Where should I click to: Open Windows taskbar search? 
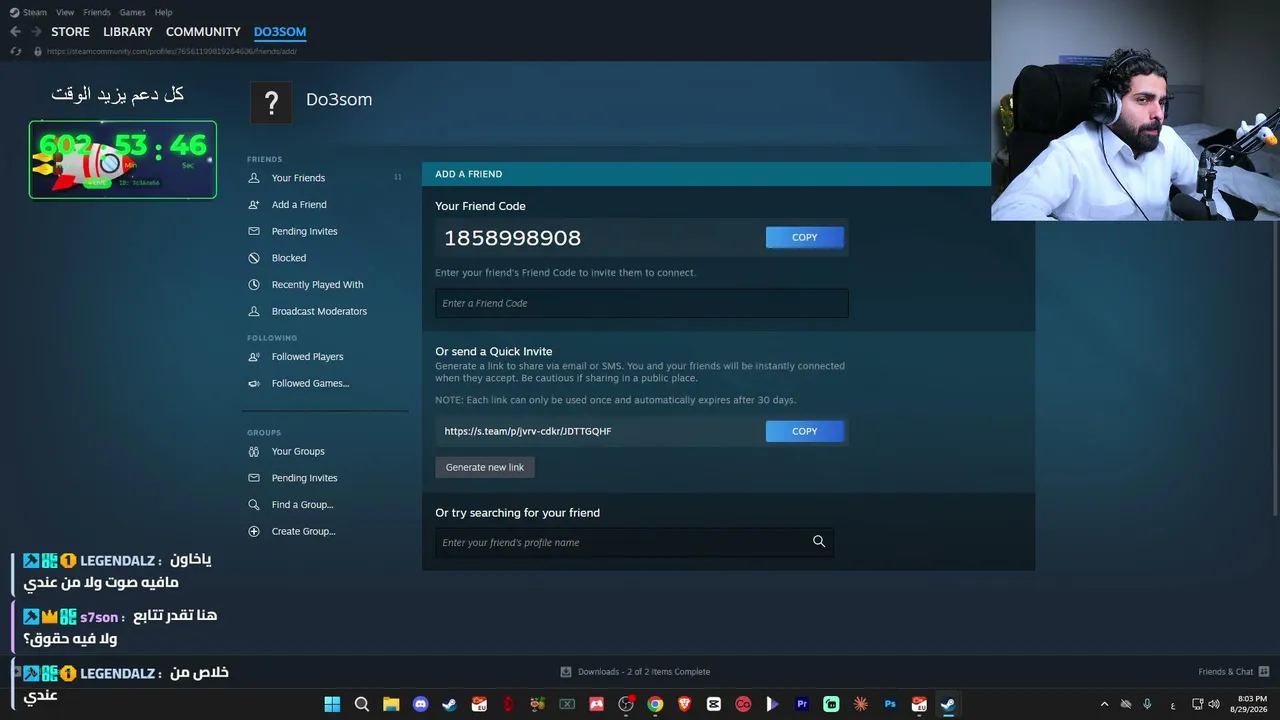tap(362, 704)
